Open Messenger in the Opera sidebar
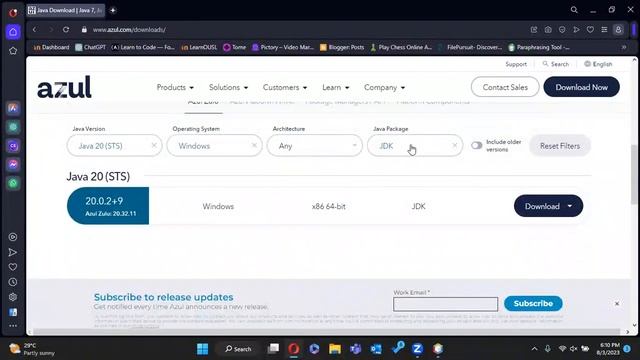Viewport: 640px width, 360px height. tap(13, 164)
